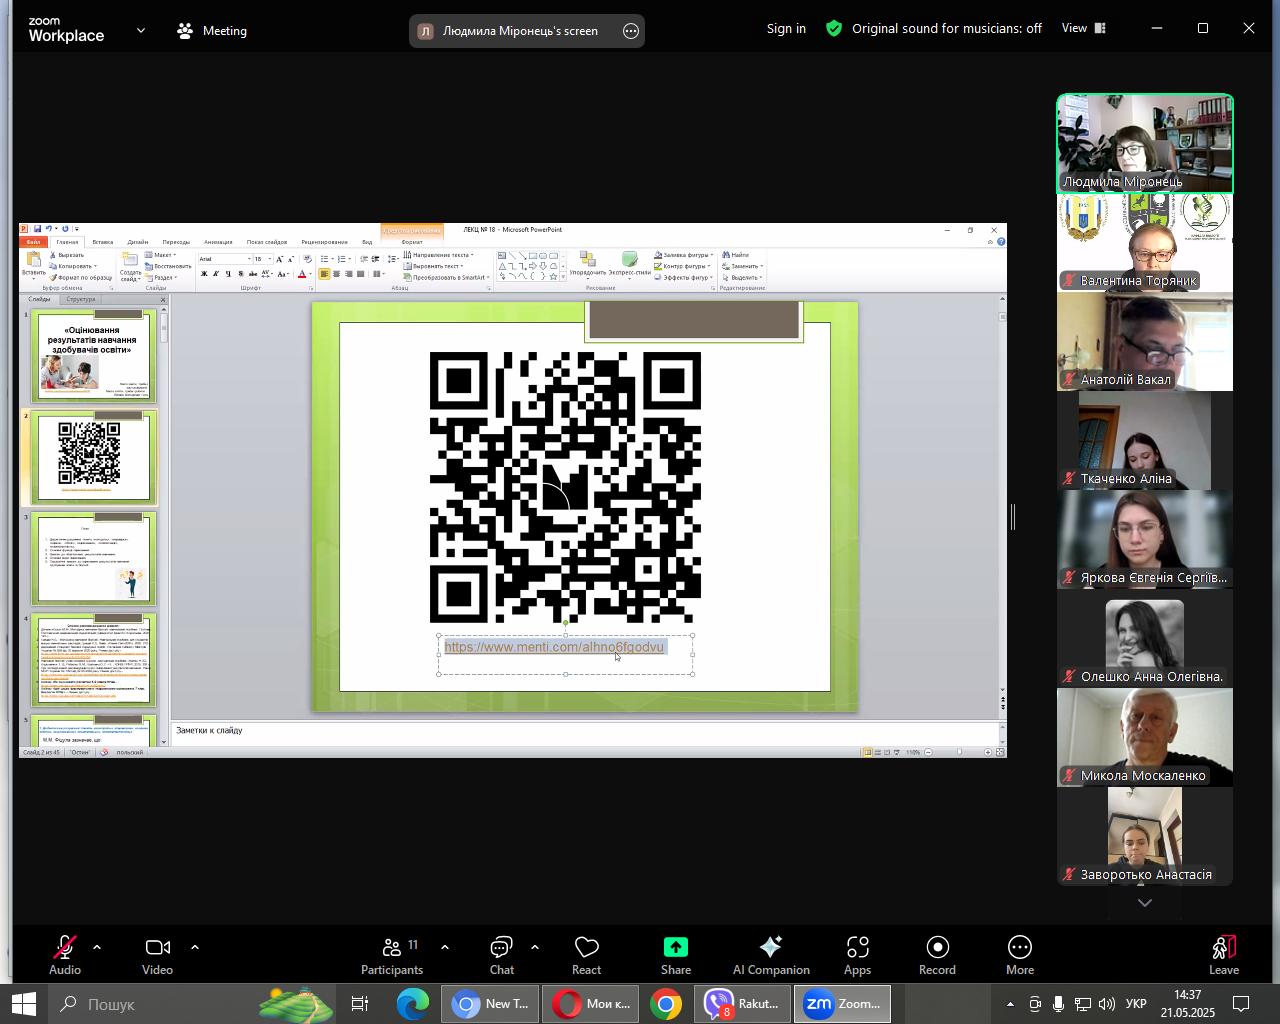Click taskbar volume speaker icon
This screenshot has width=1280, height=1024.
coord(1106,1004)
